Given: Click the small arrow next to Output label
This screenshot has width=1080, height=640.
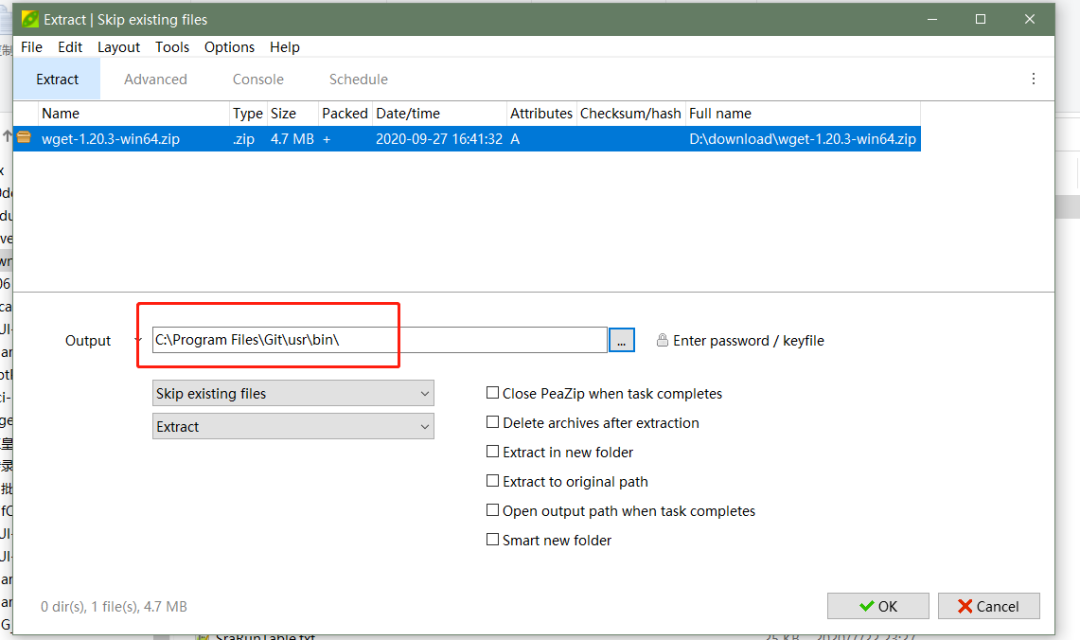Looking at the screenshot, I should point(137,341).
